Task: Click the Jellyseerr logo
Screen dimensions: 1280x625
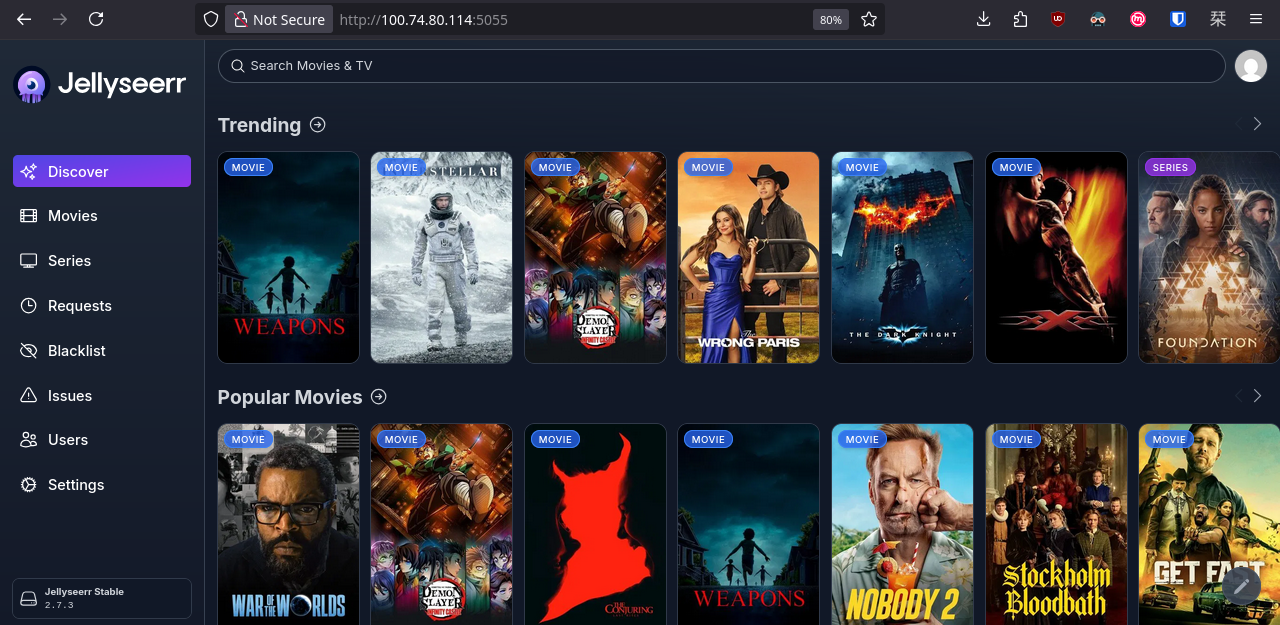Action: click(x=100, y=84)
